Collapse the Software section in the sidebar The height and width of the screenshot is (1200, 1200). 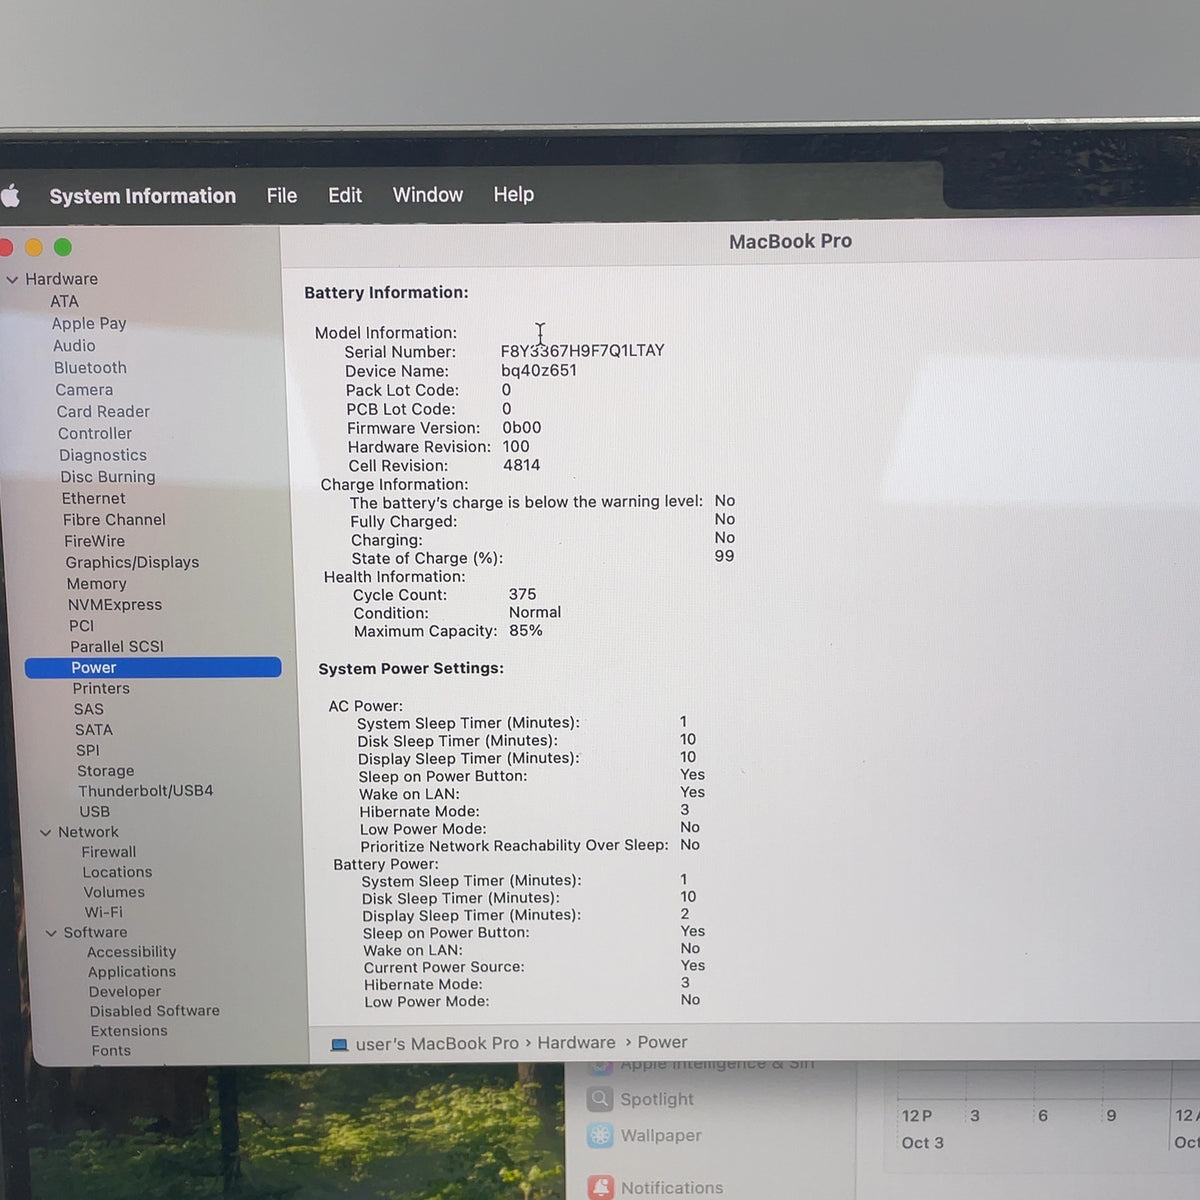tap(51, 933)
